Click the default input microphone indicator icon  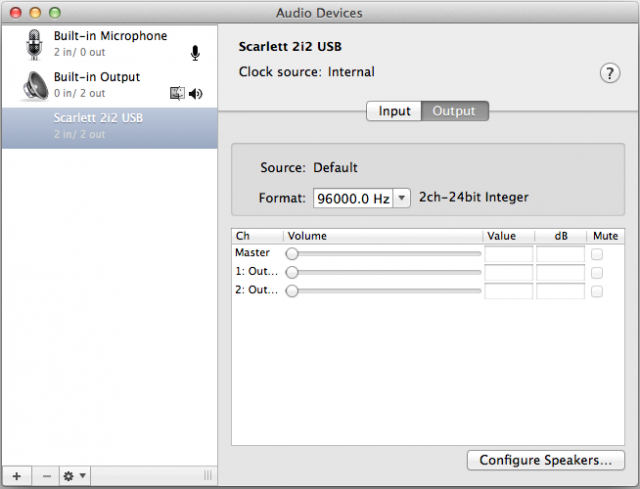(x=196, y=53)
